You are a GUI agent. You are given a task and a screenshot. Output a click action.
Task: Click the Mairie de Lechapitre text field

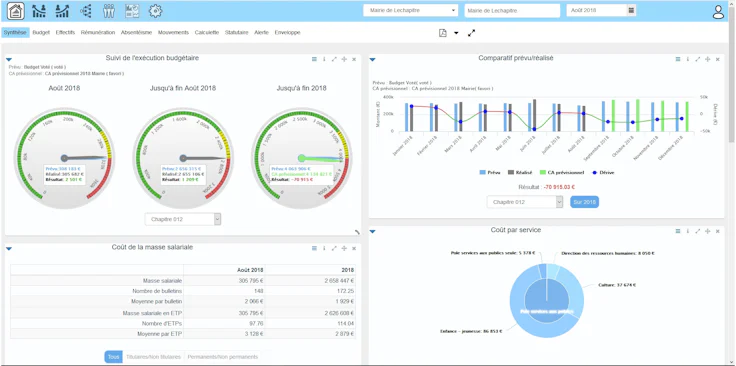pos(512,10)
